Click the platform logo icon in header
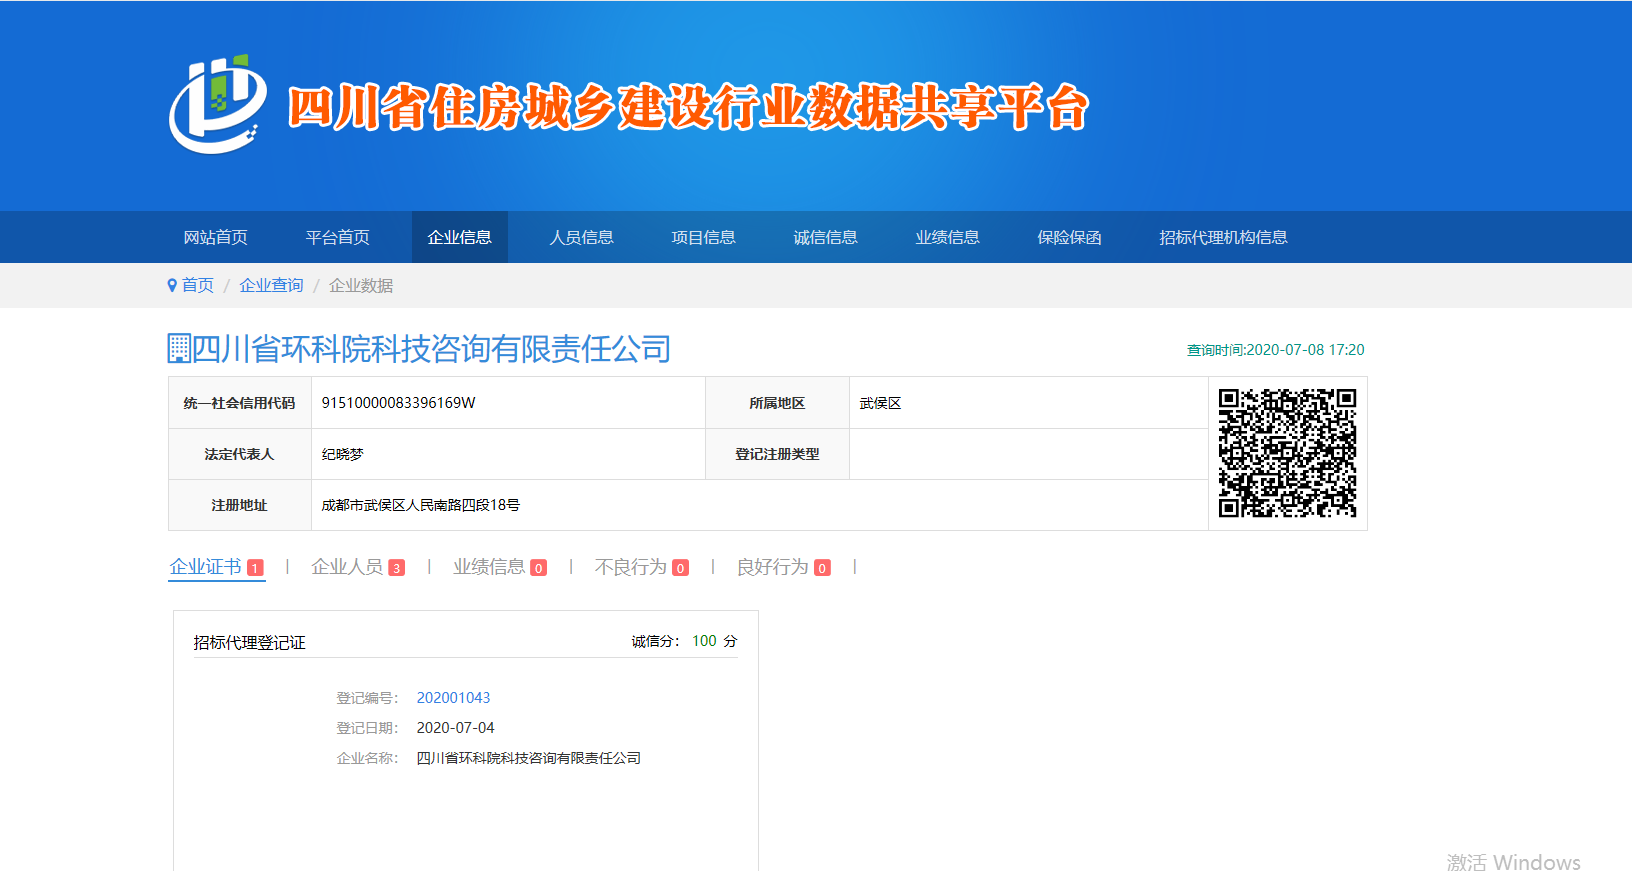The height and width of the screenshot is (871, 1632). pos(218,104)
